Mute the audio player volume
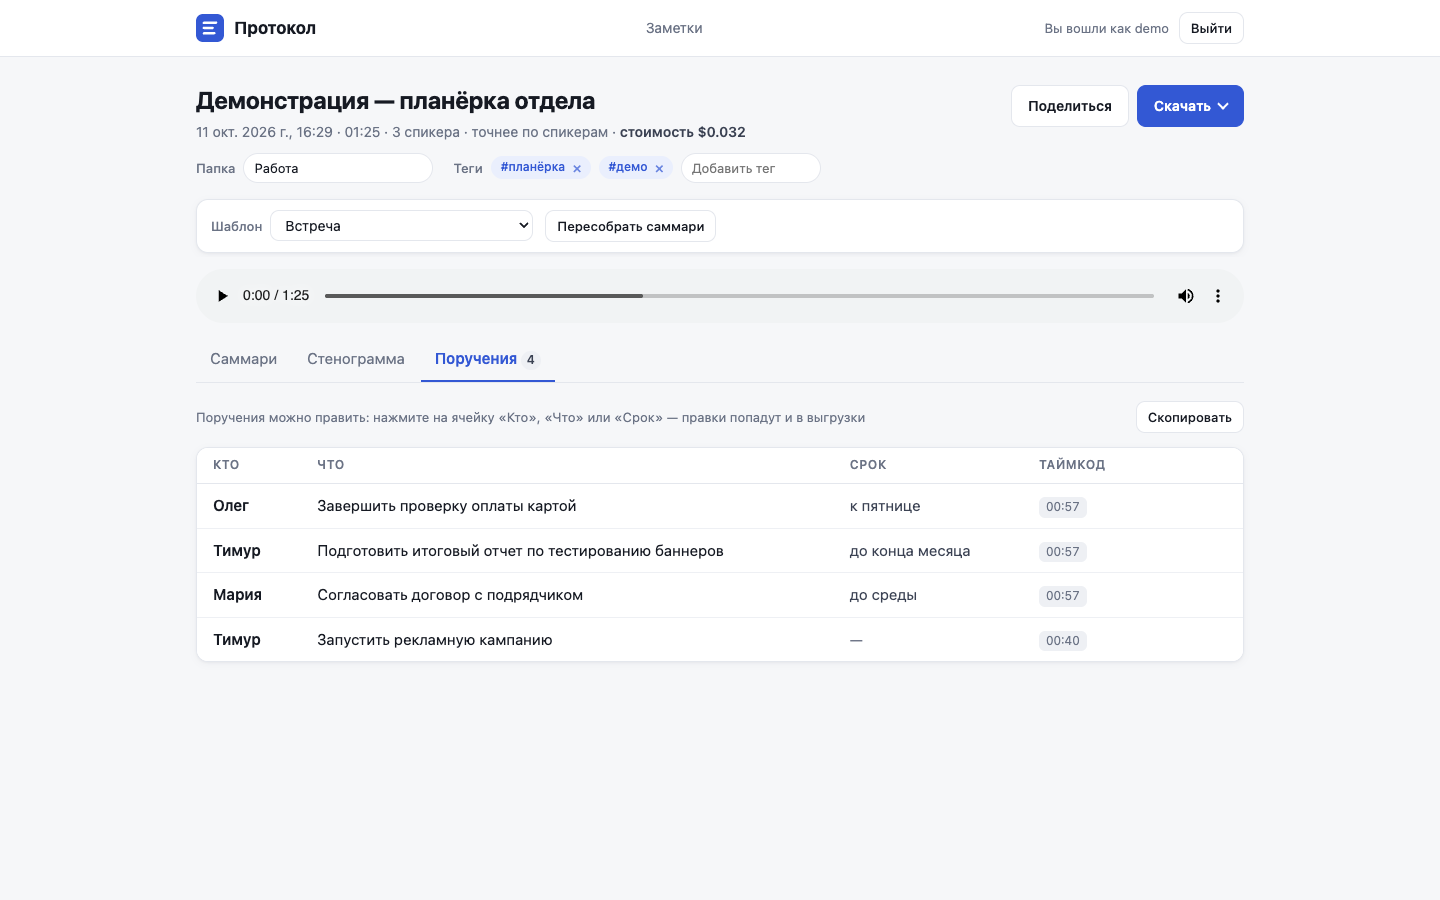The image size is (1440, 900). [x=1186, y=296]
